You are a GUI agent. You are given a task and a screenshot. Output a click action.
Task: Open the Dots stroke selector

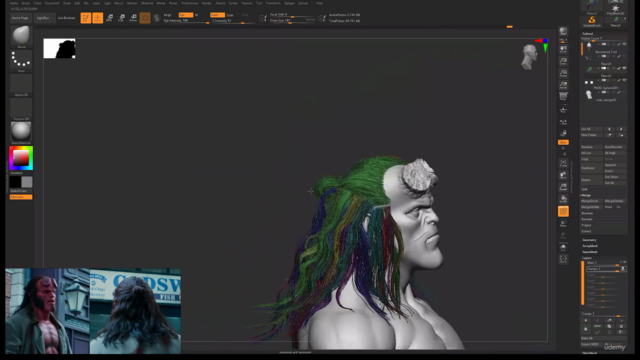point(21,60)
